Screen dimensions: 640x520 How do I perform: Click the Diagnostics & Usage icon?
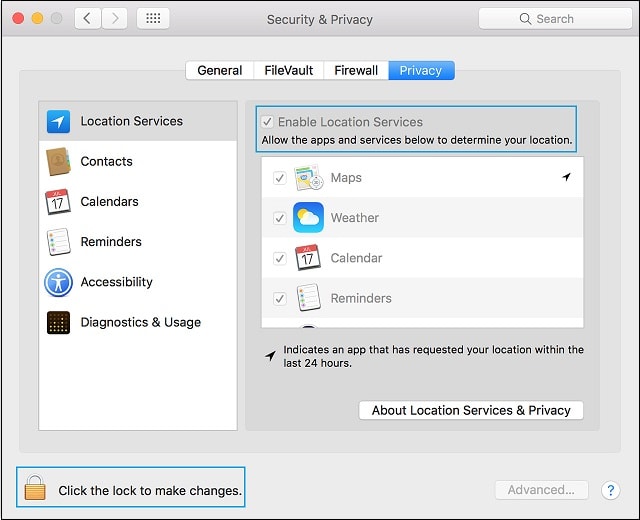(58, 322)
